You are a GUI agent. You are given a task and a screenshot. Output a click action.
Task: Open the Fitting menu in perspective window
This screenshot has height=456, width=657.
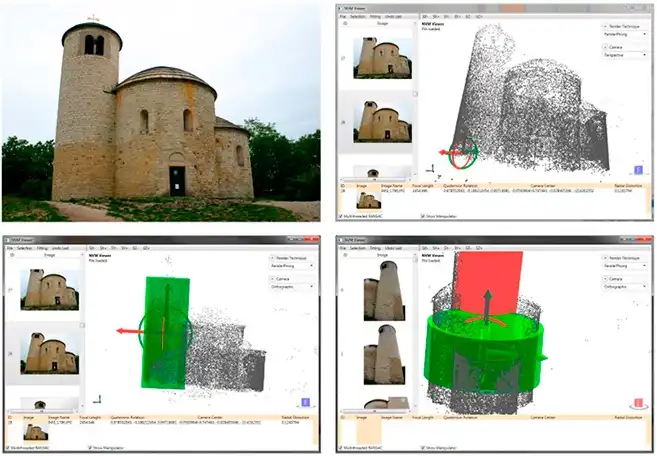coord(373,17)
